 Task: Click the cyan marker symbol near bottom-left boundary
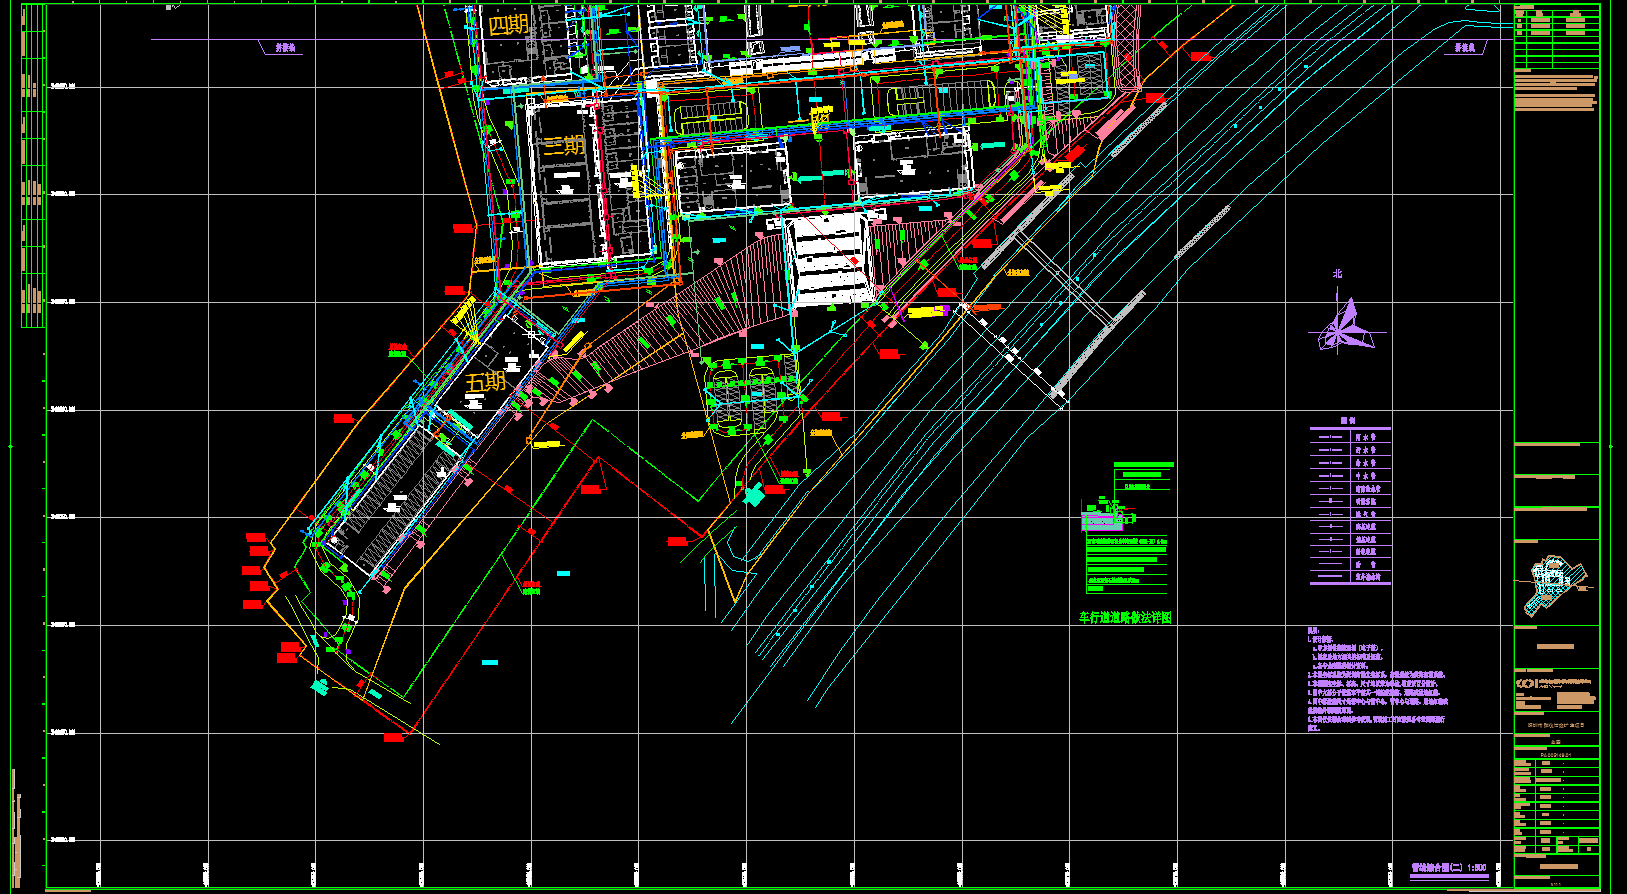pos(320,686)
